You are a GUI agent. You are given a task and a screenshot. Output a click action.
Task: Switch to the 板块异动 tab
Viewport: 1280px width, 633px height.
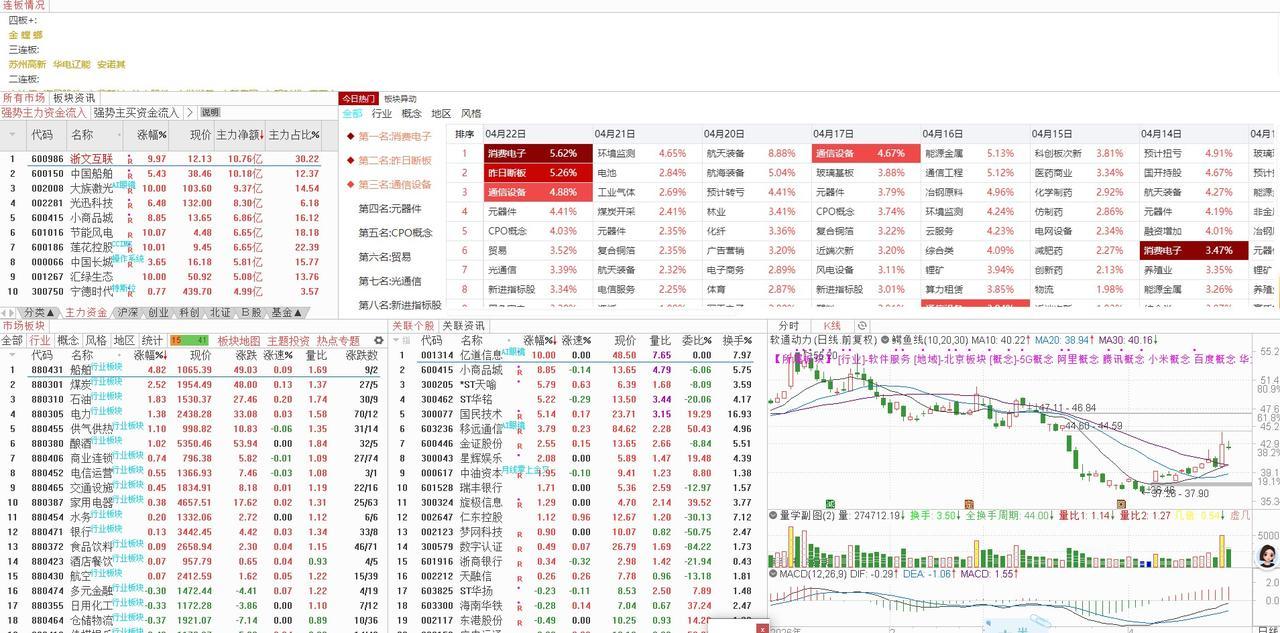[400, 99]
